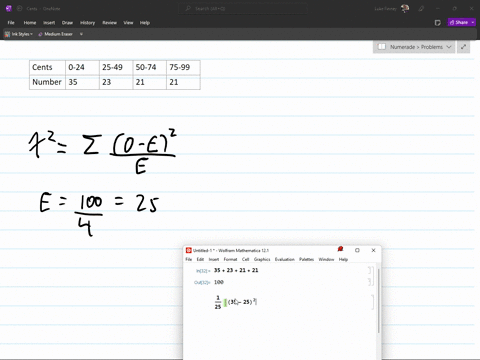Screen dimensions: 480x360
Task: Close the Mathematica window
Action: (x=373, y=250)
